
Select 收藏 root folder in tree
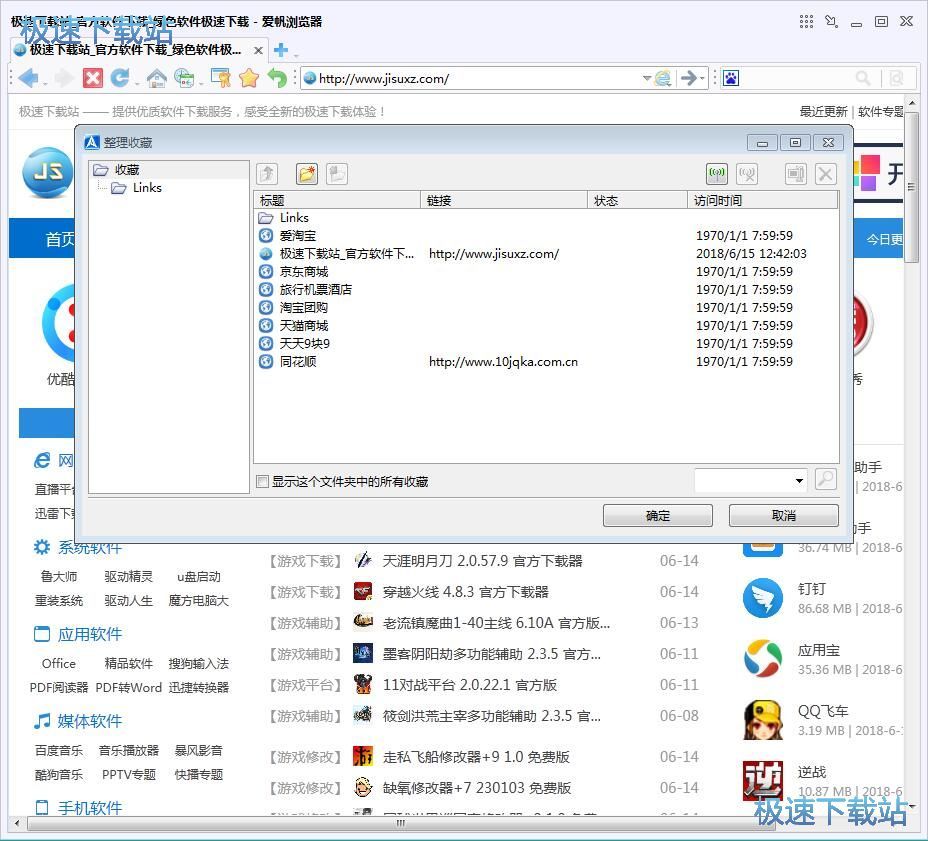click(x=127, y=170)
